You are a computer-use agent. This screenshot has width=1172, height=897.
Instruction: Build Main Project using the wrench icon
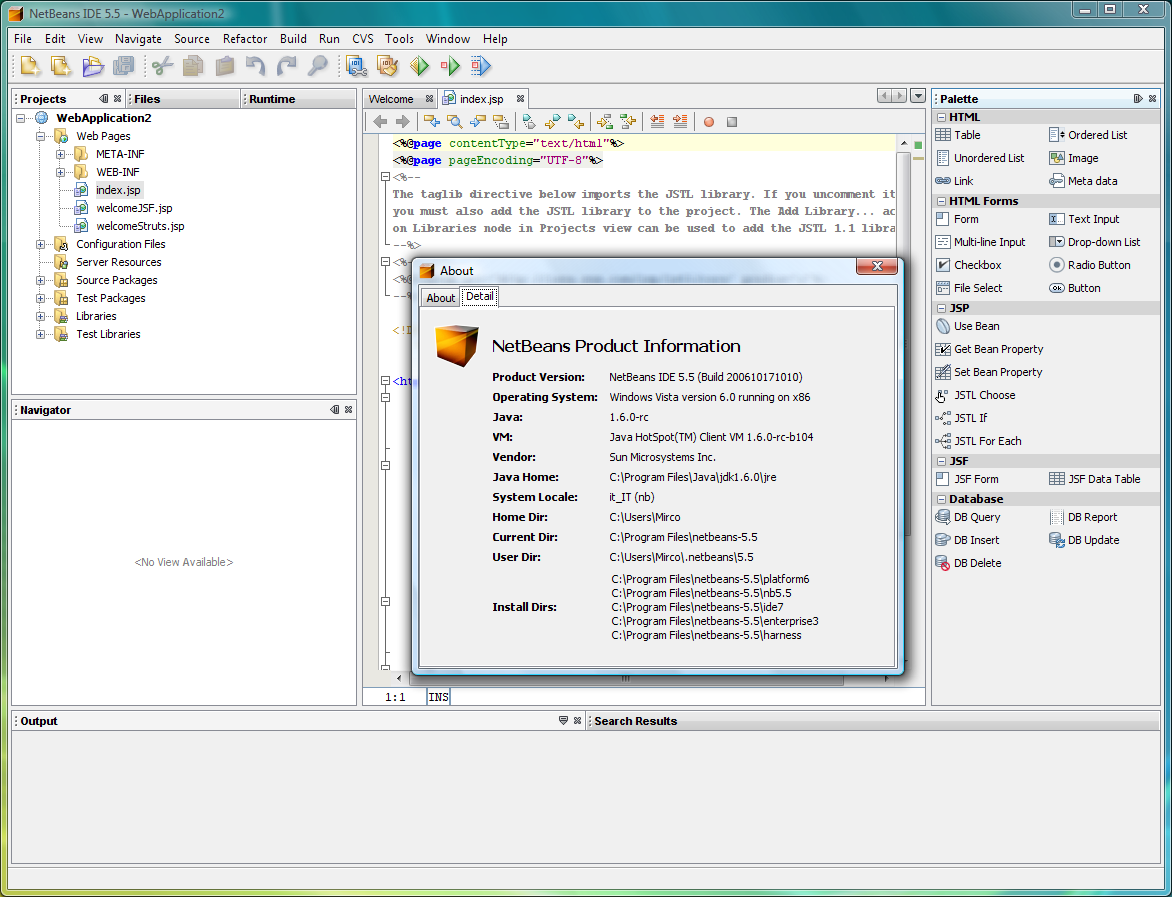357,67
